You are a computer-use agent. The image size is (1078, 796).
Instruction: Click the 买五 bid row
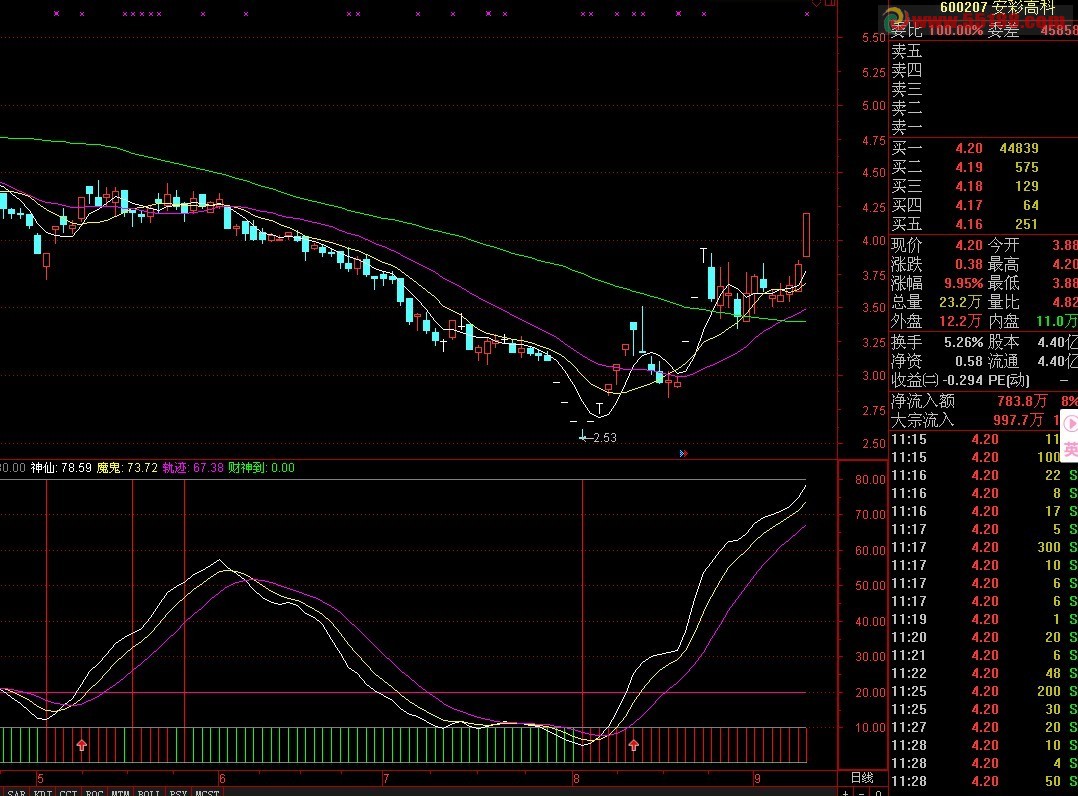pos(984,224)
